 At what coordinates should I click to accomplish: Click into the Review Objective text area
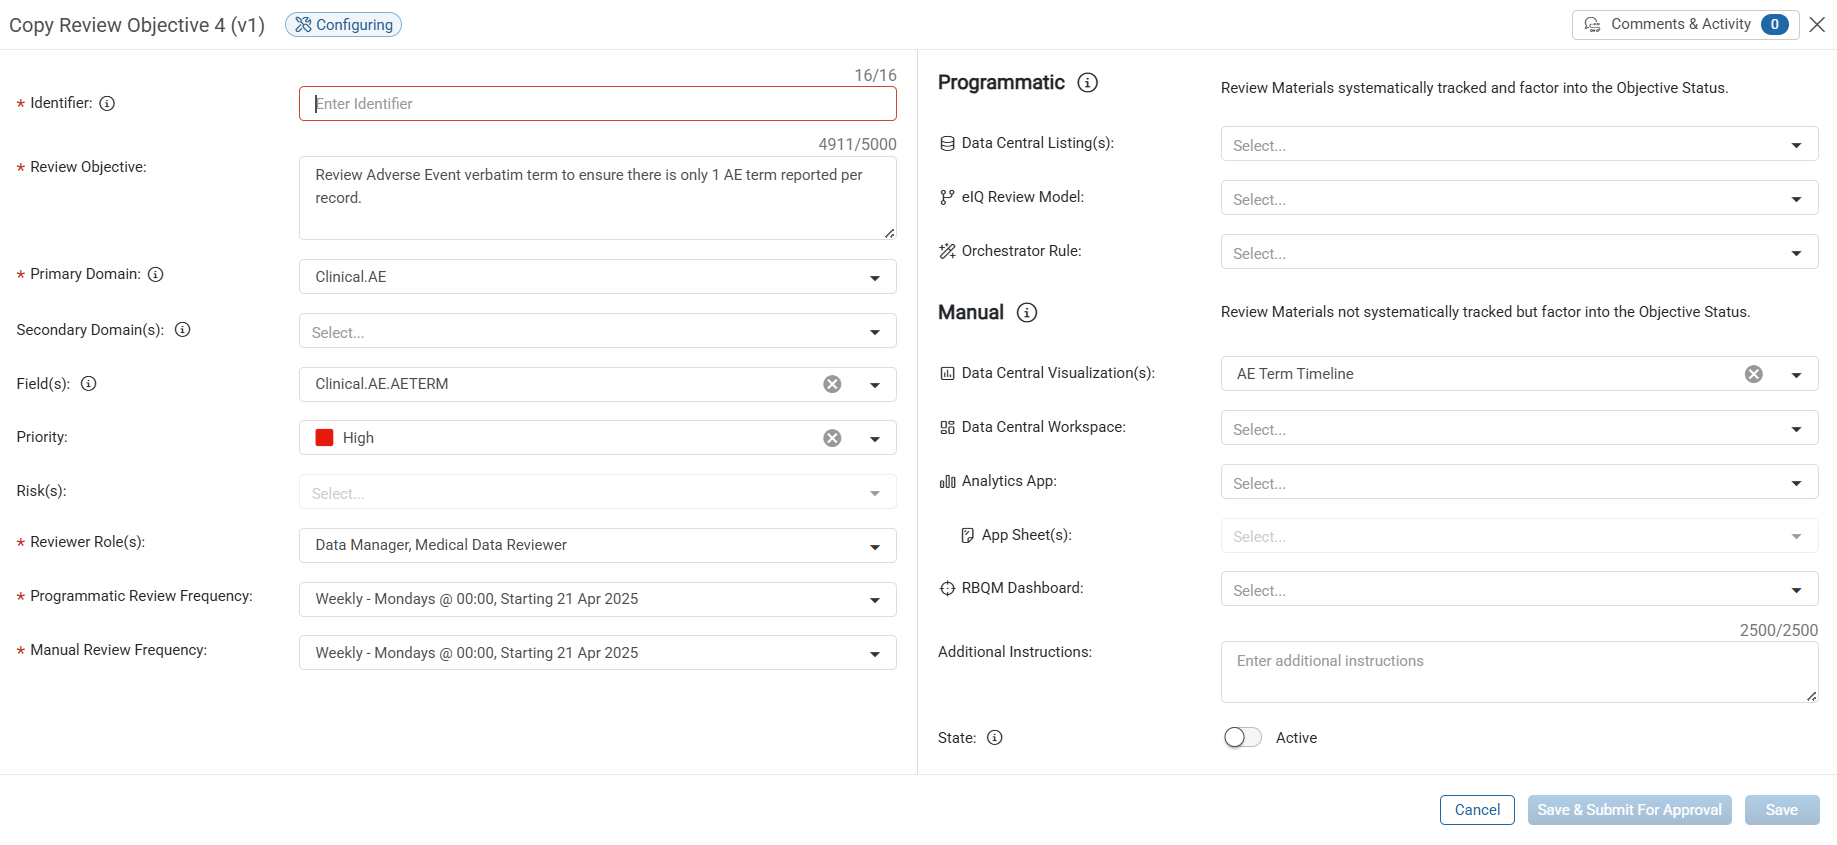(598, 198)
